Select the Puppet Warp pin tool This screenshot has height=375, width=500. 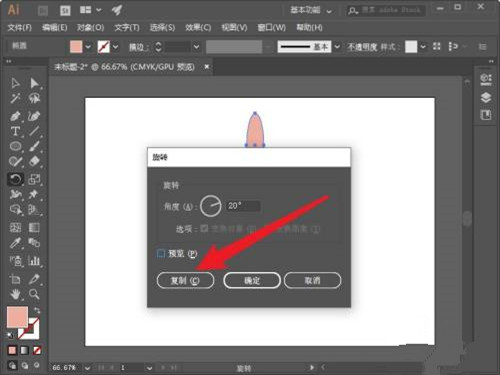tap(34, 194)
